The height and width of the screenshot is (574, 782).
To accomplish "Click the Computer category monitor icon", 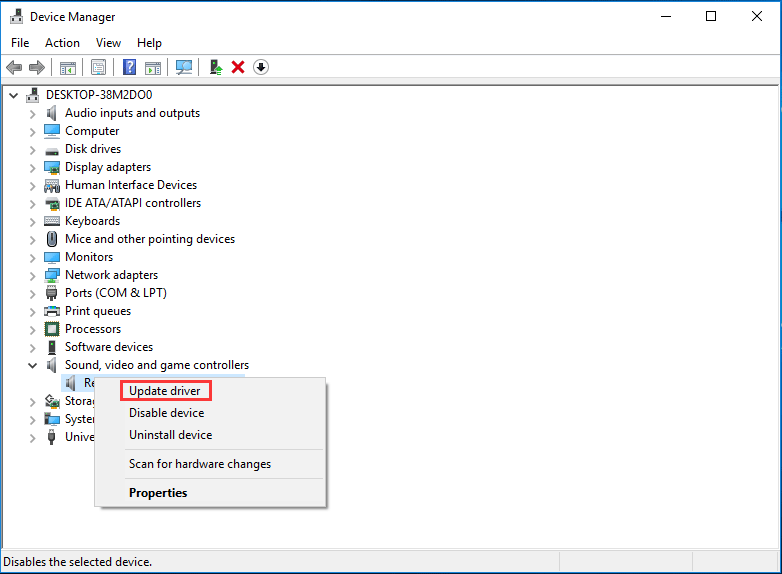I will click(x=52, y=131).
